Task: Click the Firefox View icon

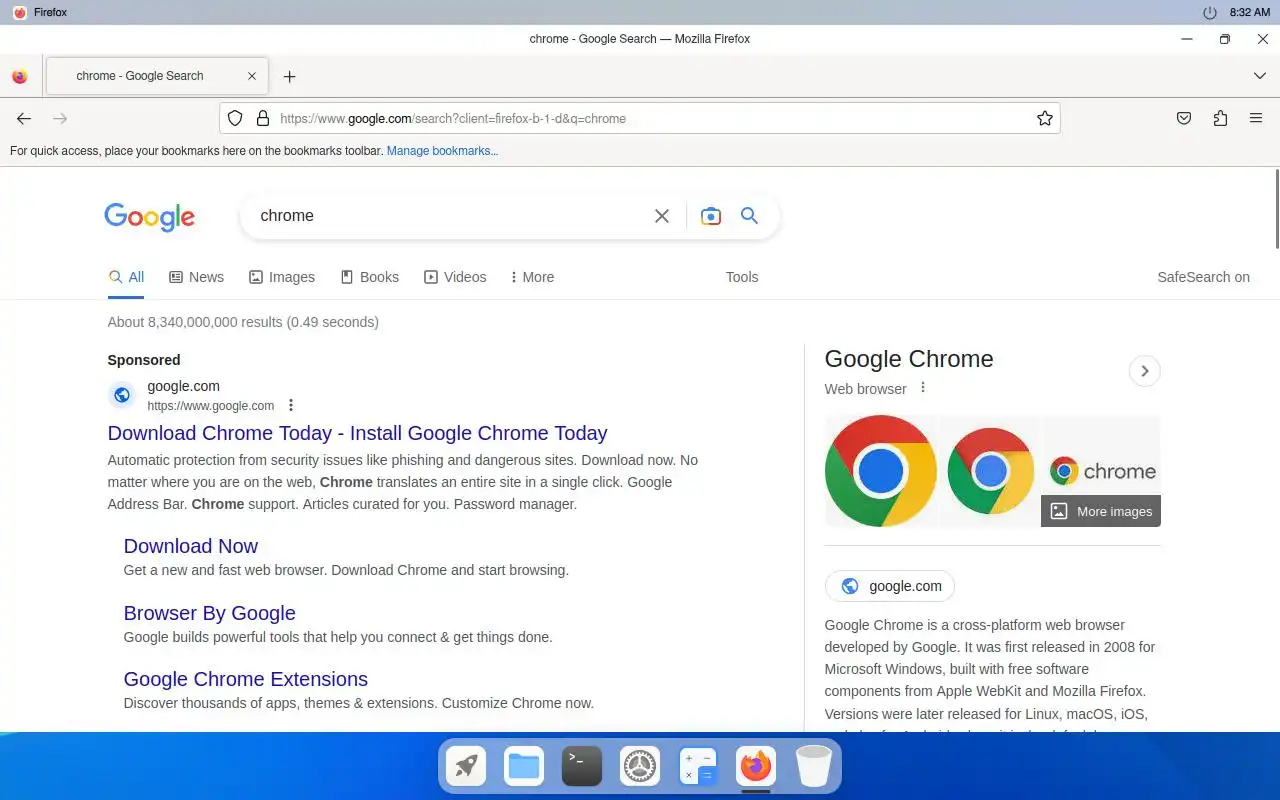Action: click(19, 76)
